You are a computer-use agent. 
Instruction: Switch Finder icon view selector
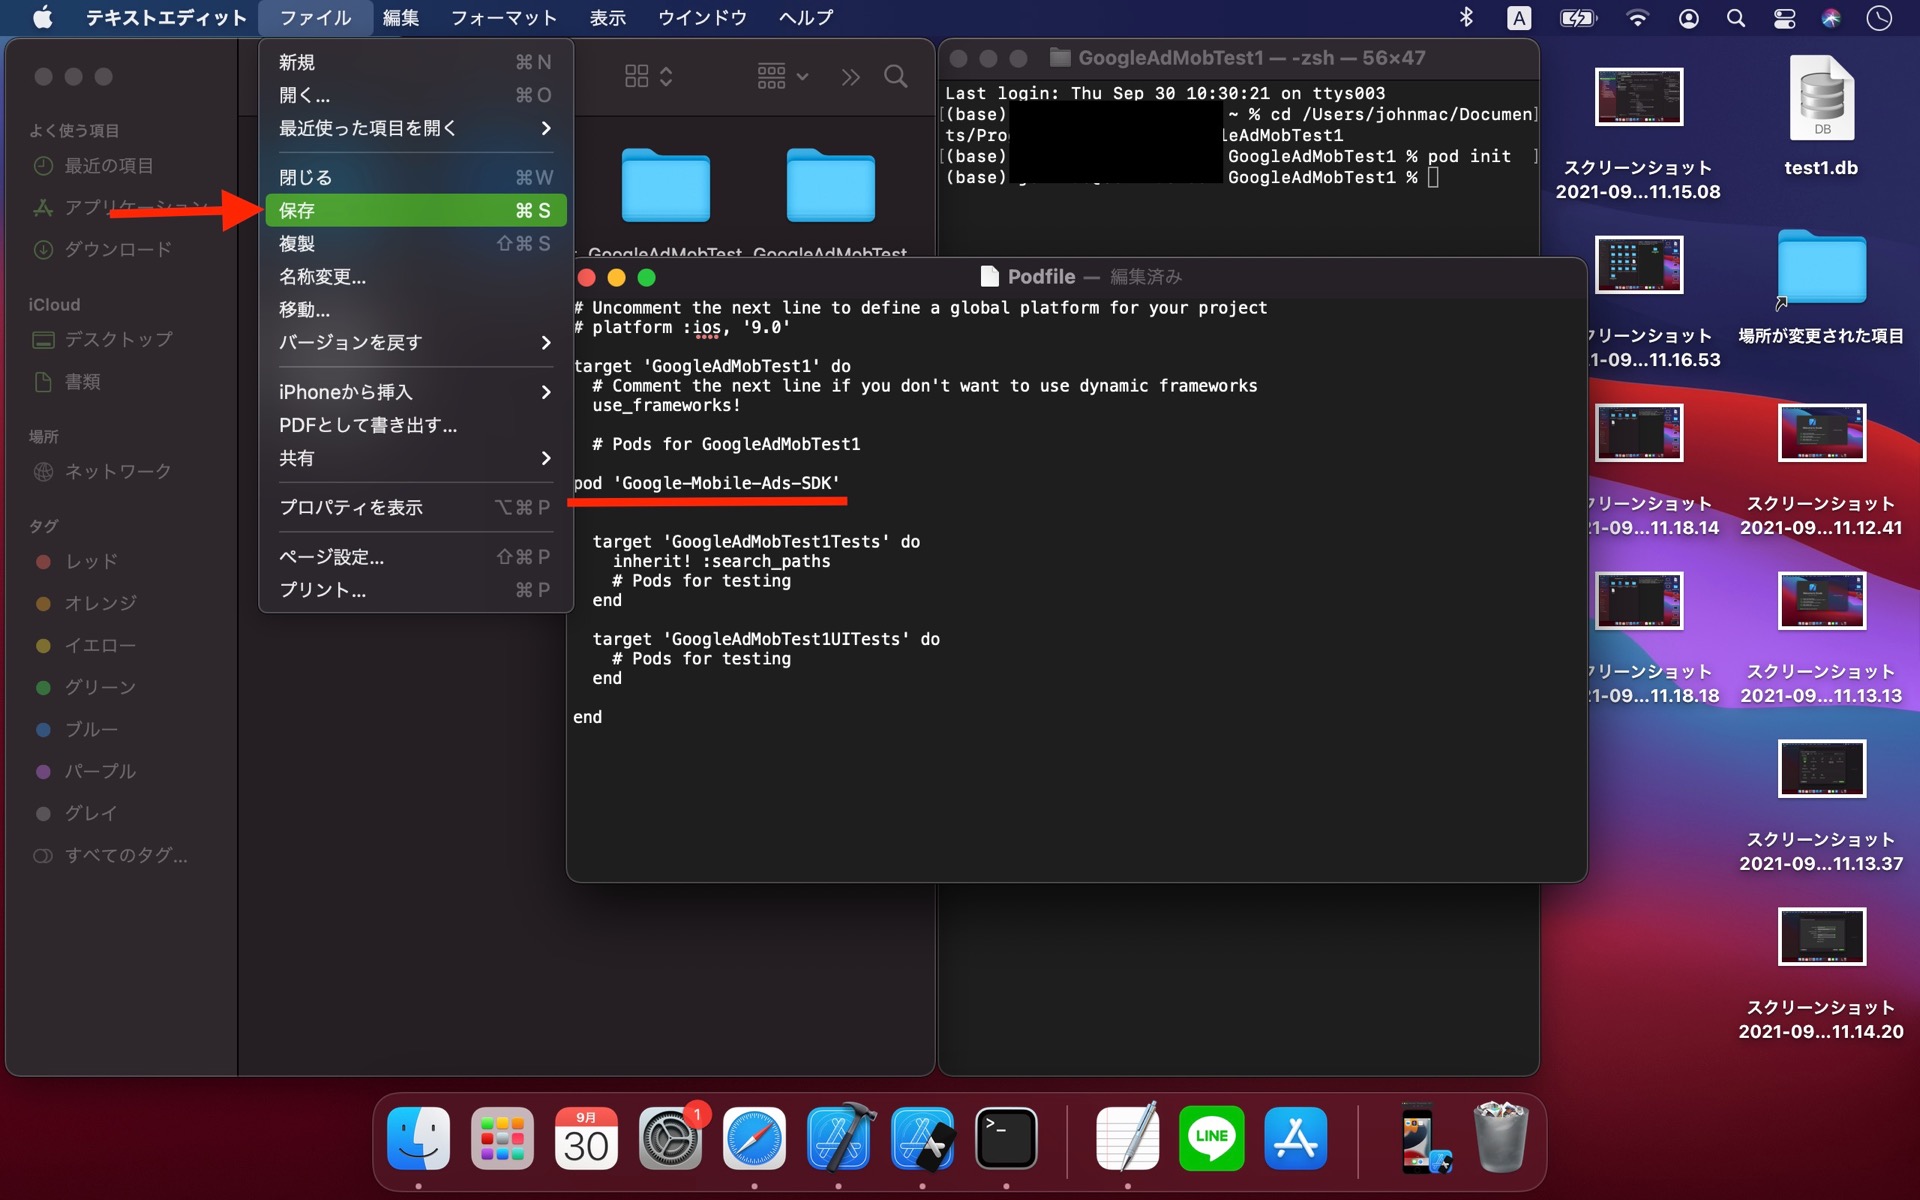coord(648,76)
